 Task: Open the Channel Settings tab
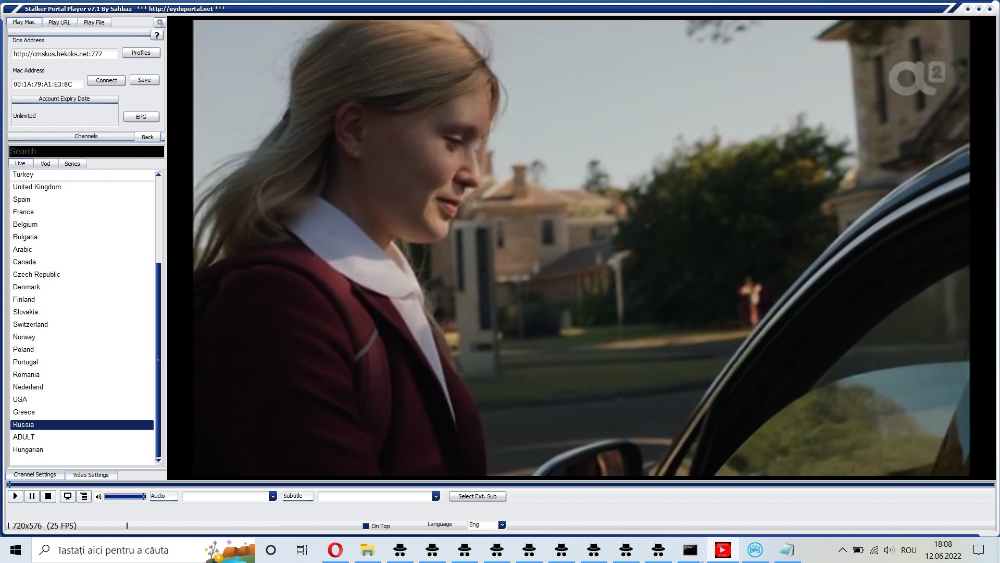[35, 475]
